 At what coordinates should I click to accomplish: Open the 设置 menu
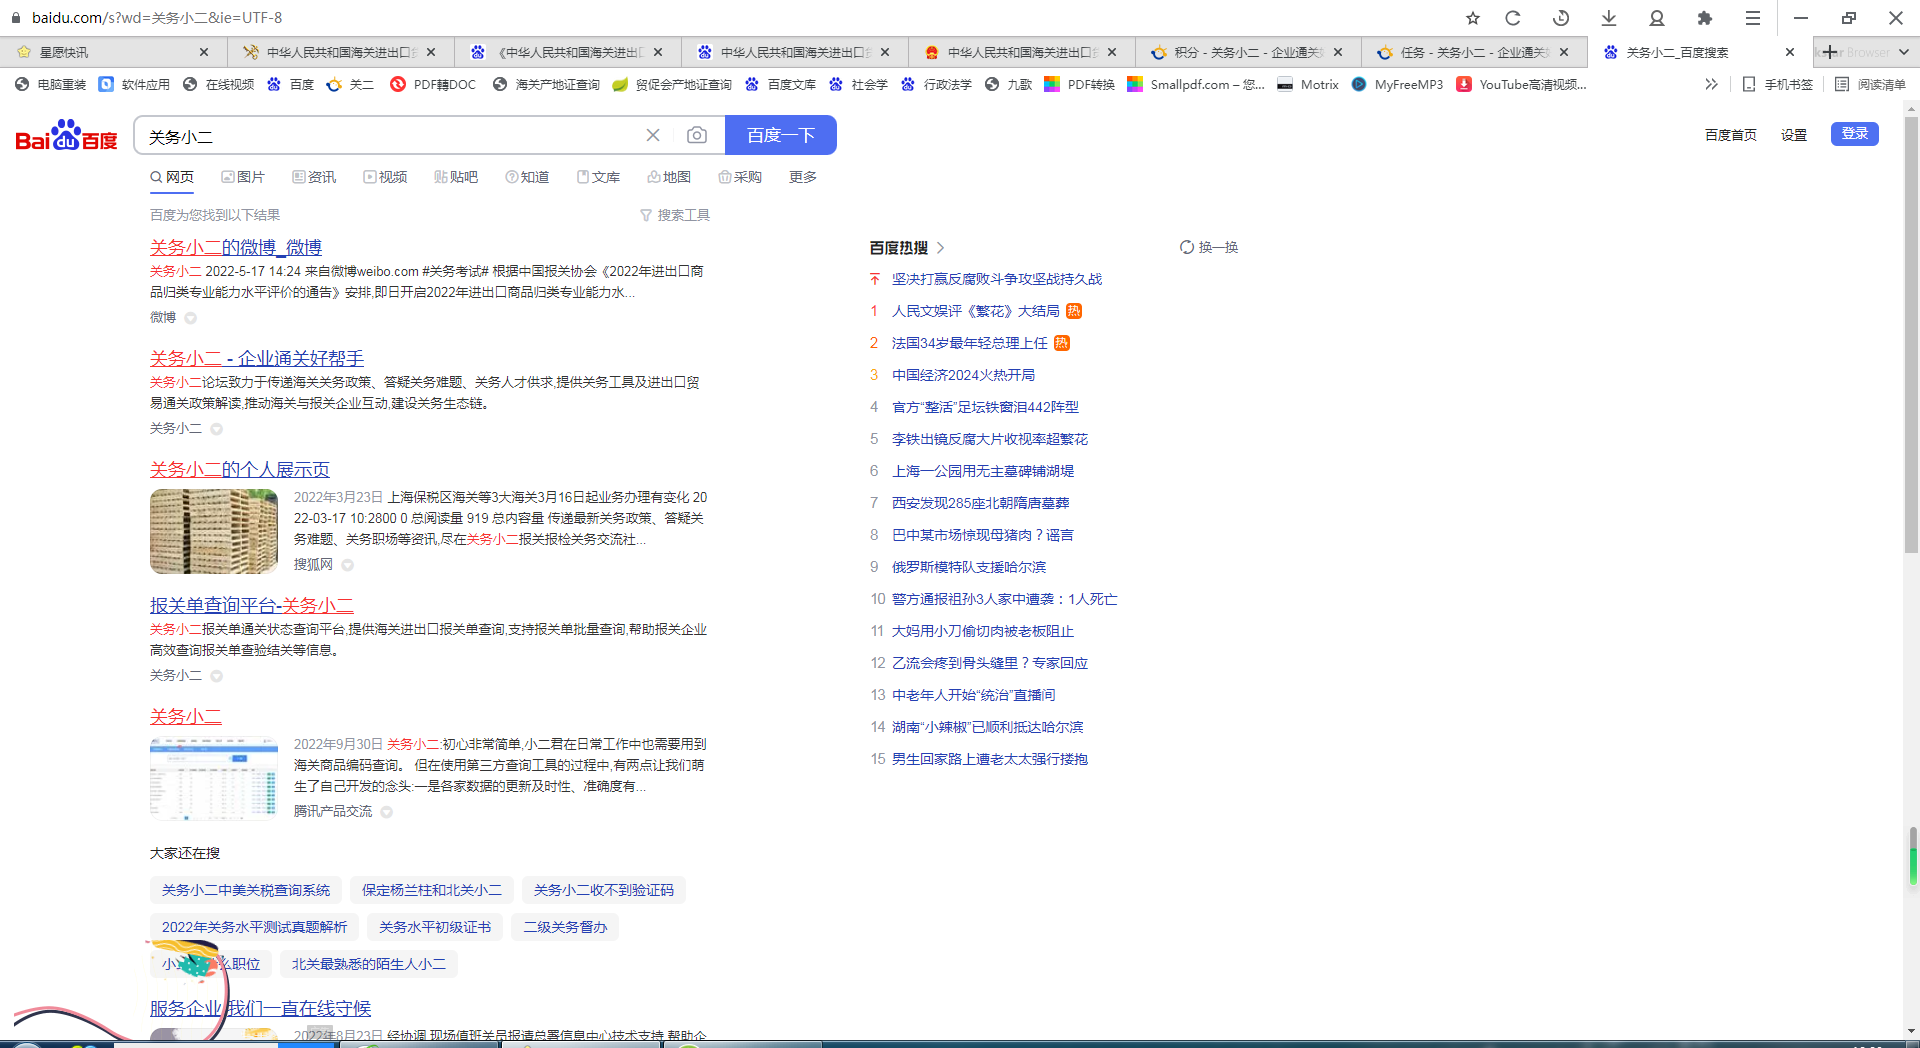1793,135
